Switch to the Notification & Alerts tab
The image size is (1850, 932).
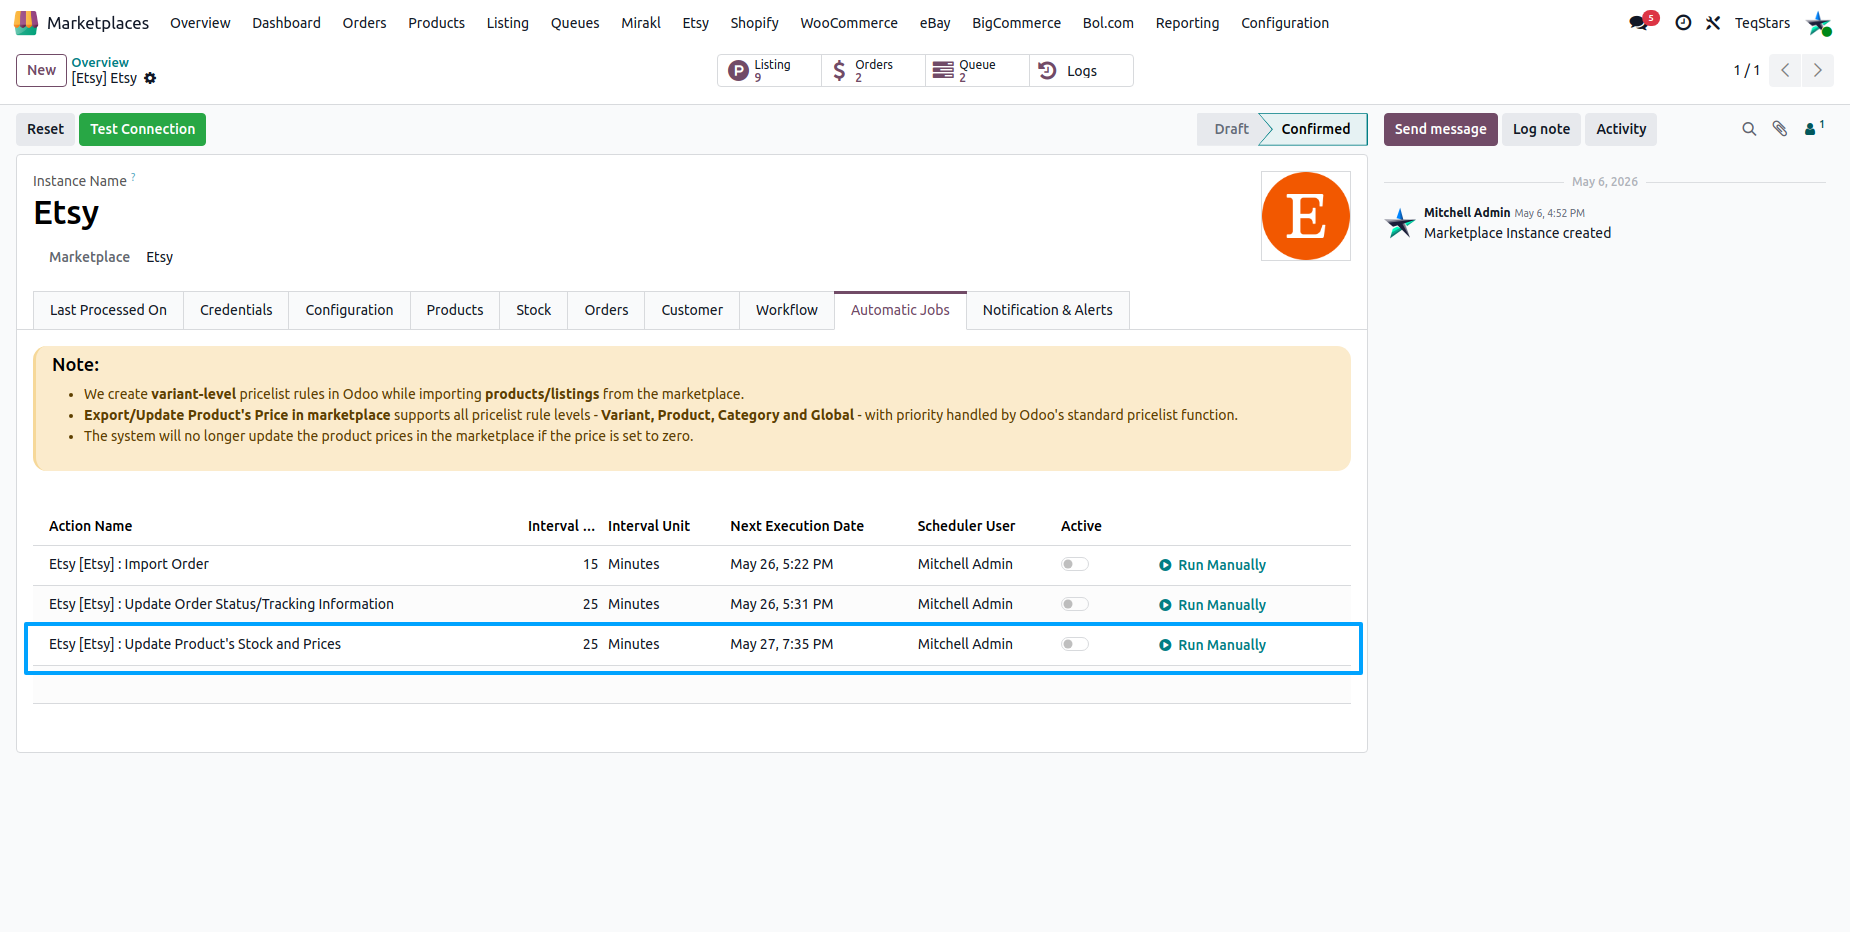(x=1047, y=310)
